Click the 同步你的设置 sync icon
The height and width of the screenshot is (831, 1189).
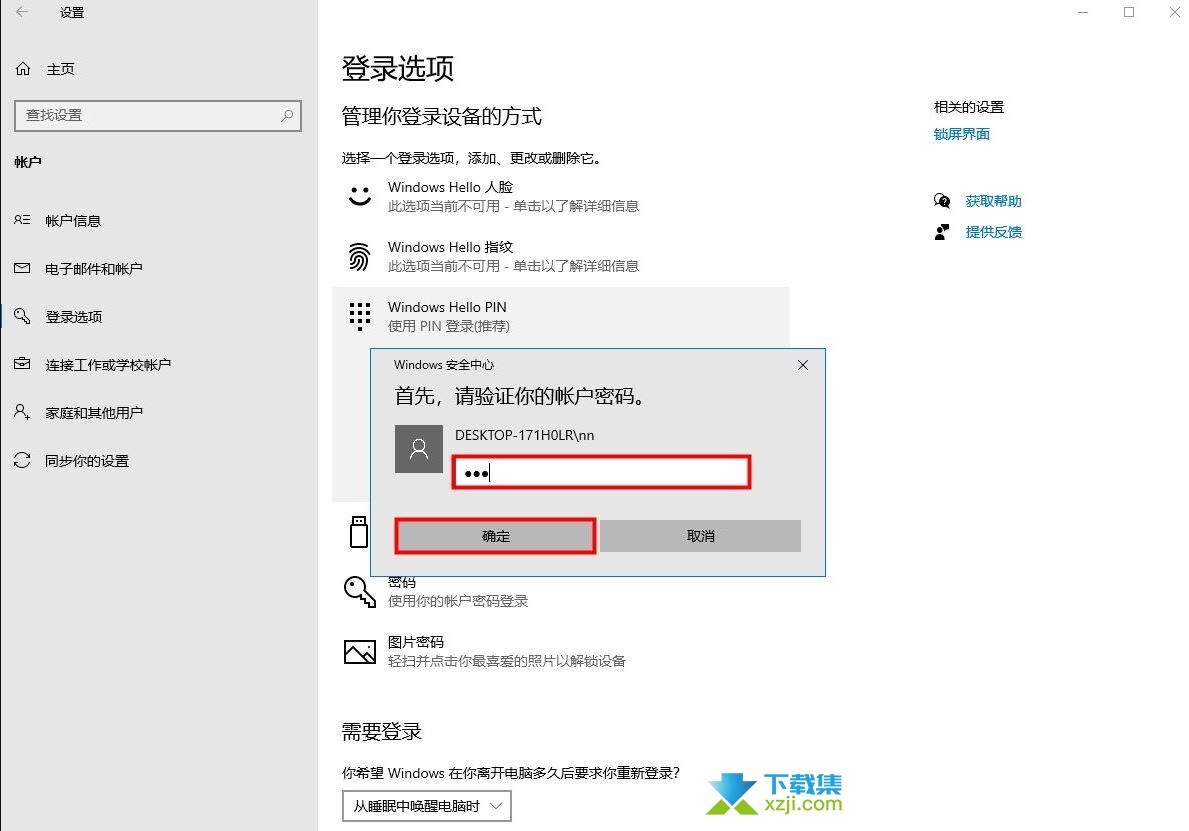coord(22,460)
